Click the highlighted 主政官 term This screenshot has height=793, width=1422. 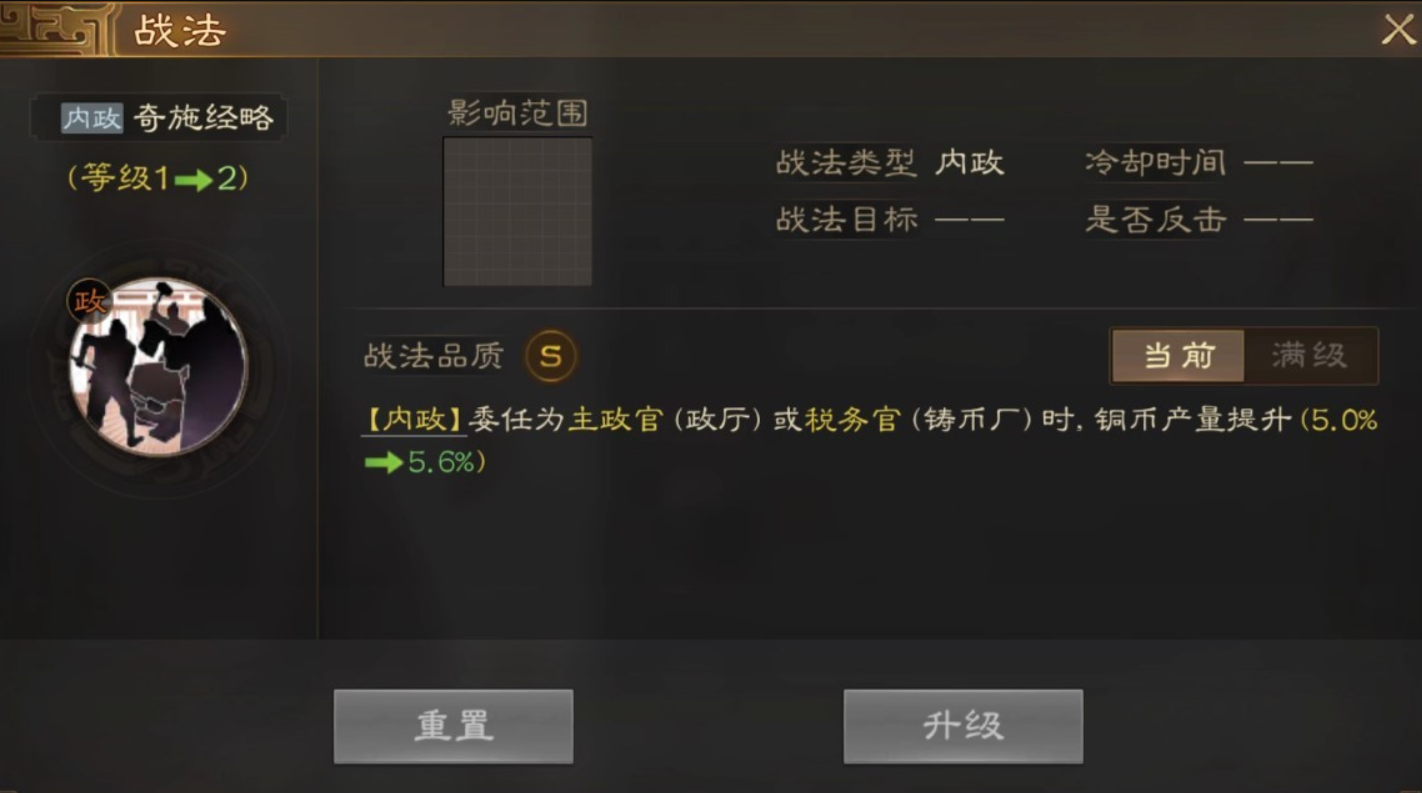[616, 420]
